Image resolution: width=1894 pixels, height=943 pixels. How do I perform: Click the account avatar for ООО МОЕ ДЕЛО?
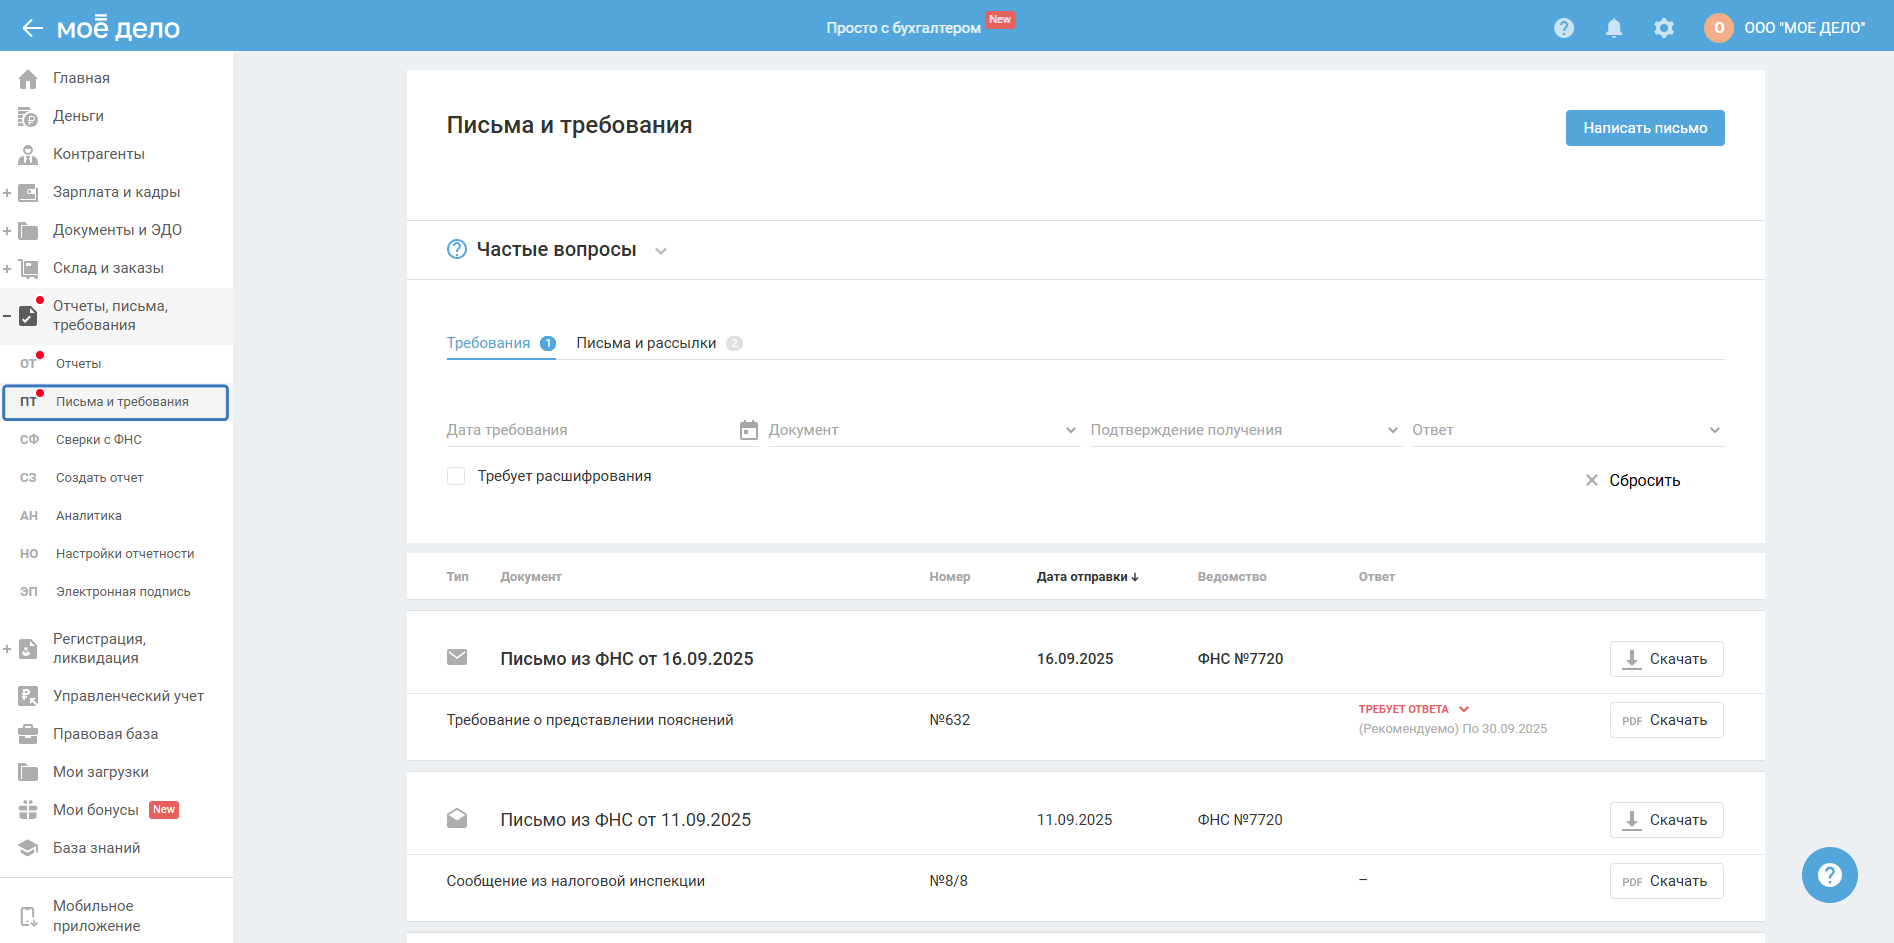pos(1718,28)
